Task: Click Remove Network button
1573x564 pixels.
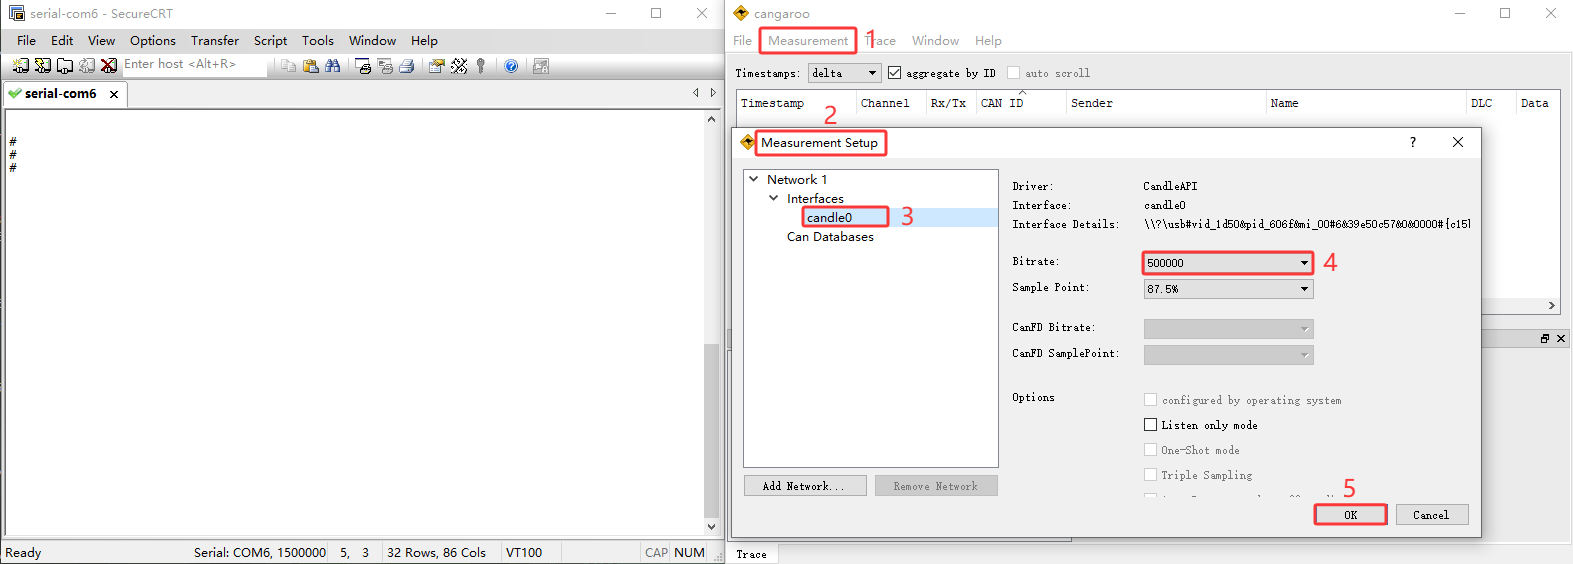Action: pyautogui.click(x=936, y=486)
